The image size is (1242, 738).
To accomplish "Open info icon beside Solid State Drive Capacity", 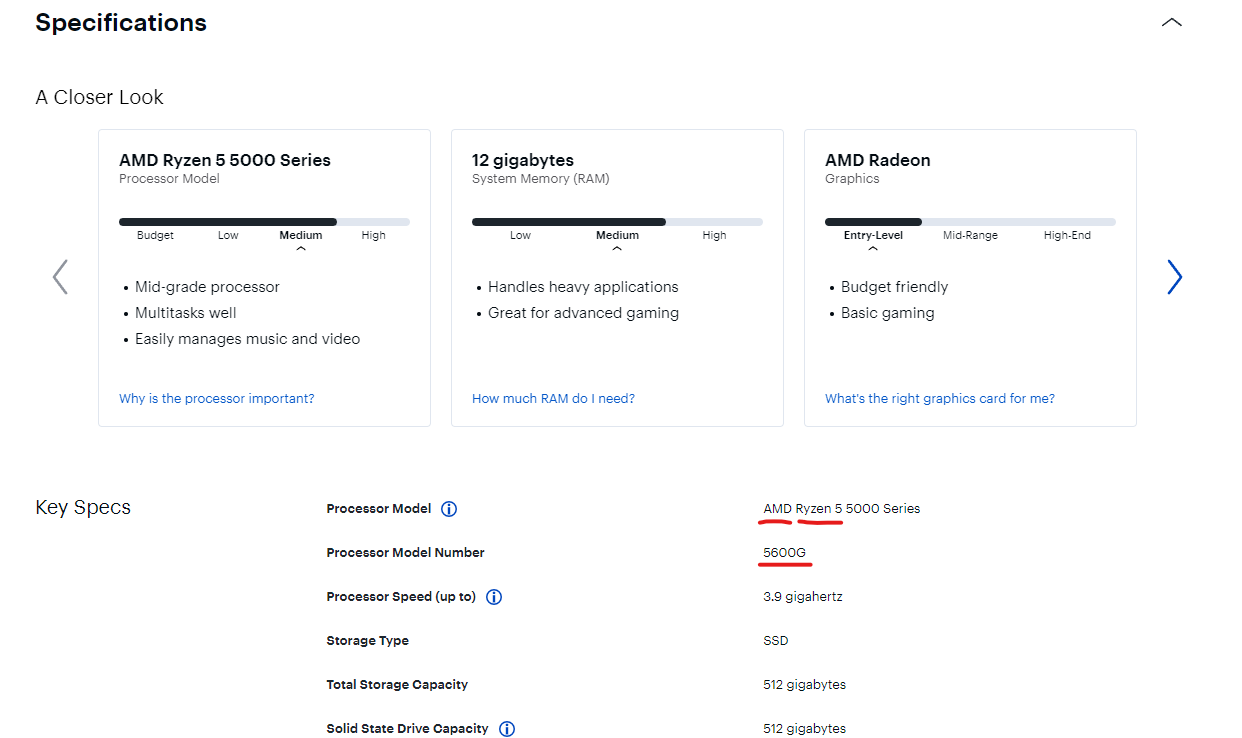I will point(507,729).
